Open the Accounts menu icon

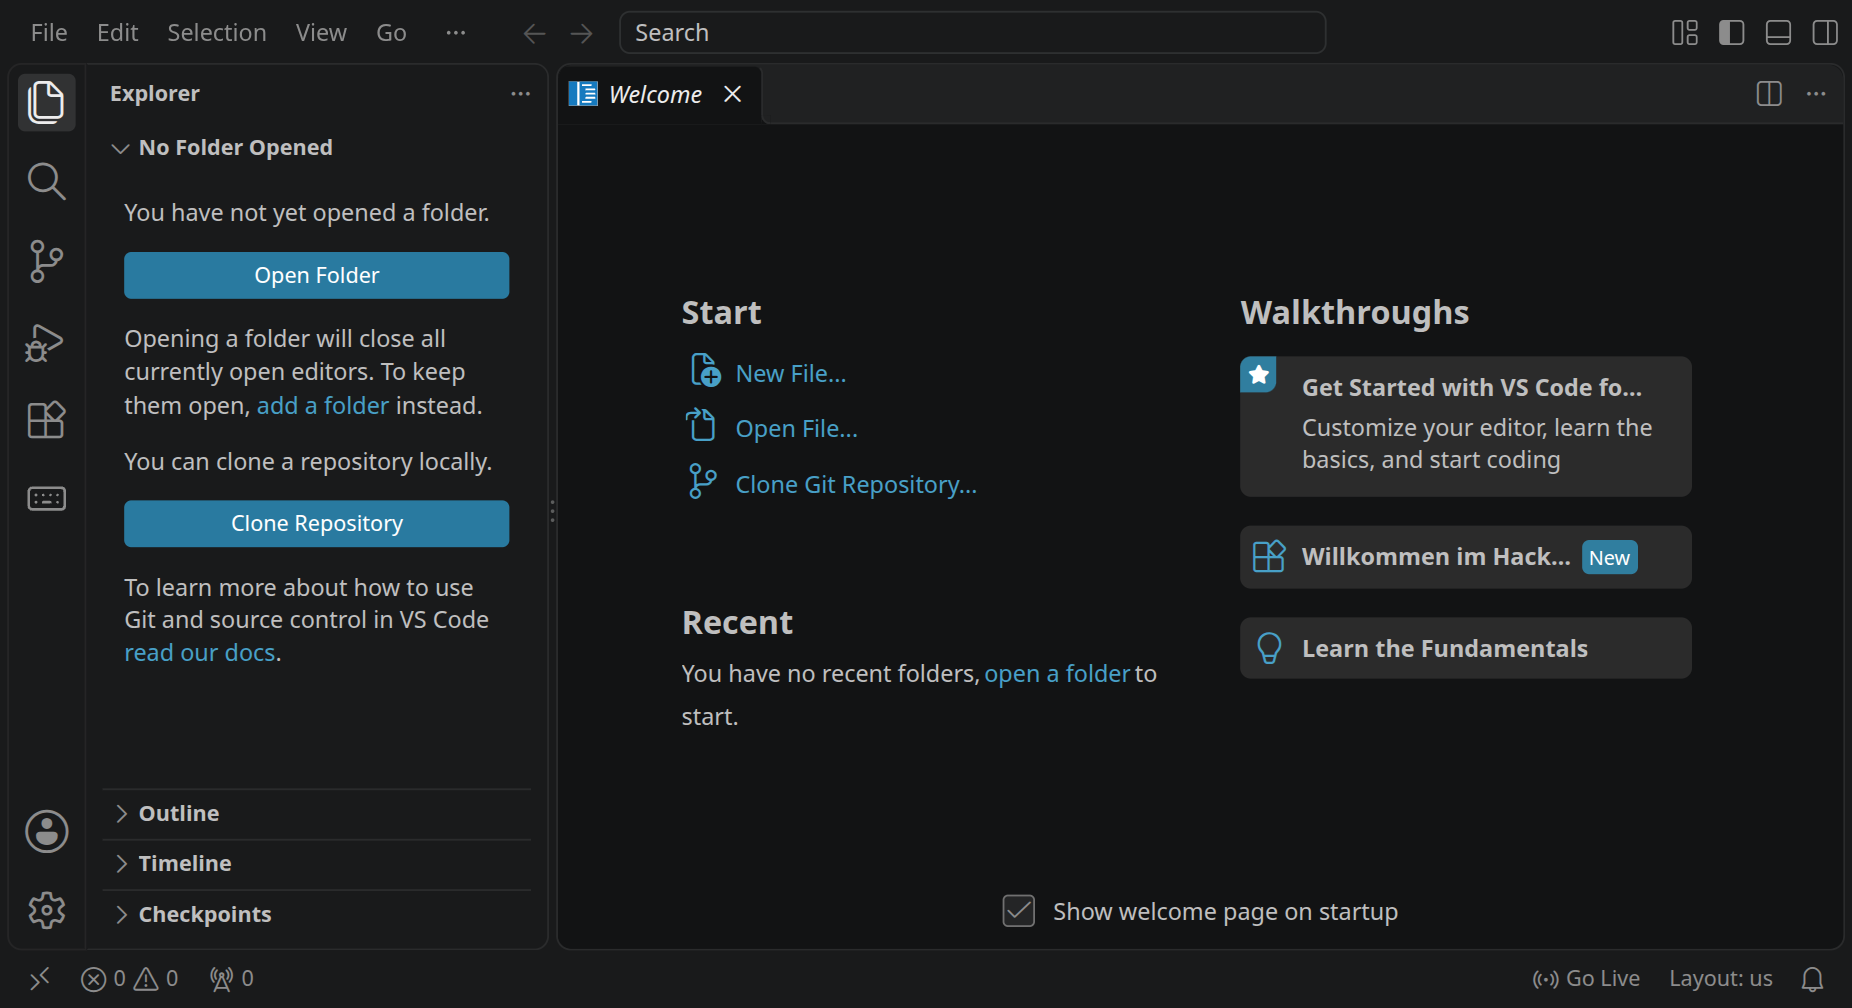click(x=46, y=831)
